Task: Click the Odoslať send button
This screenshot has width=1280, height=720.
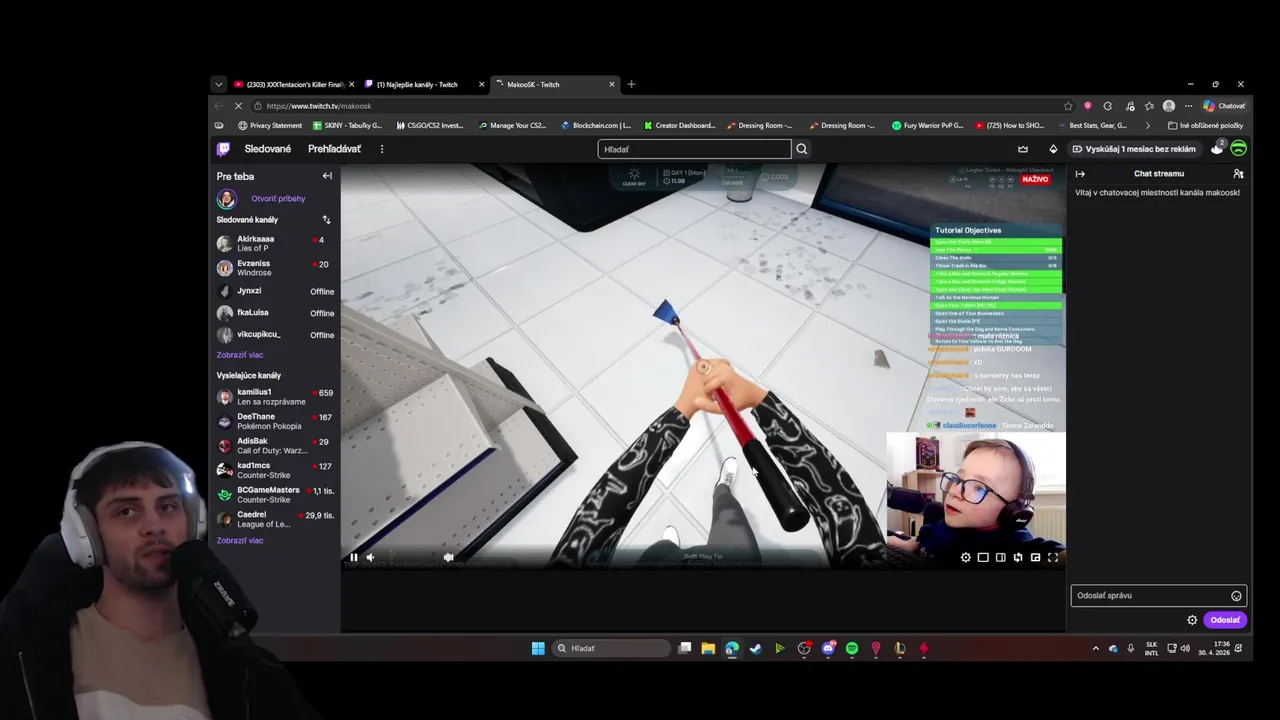Action: tap(1225, 620)
